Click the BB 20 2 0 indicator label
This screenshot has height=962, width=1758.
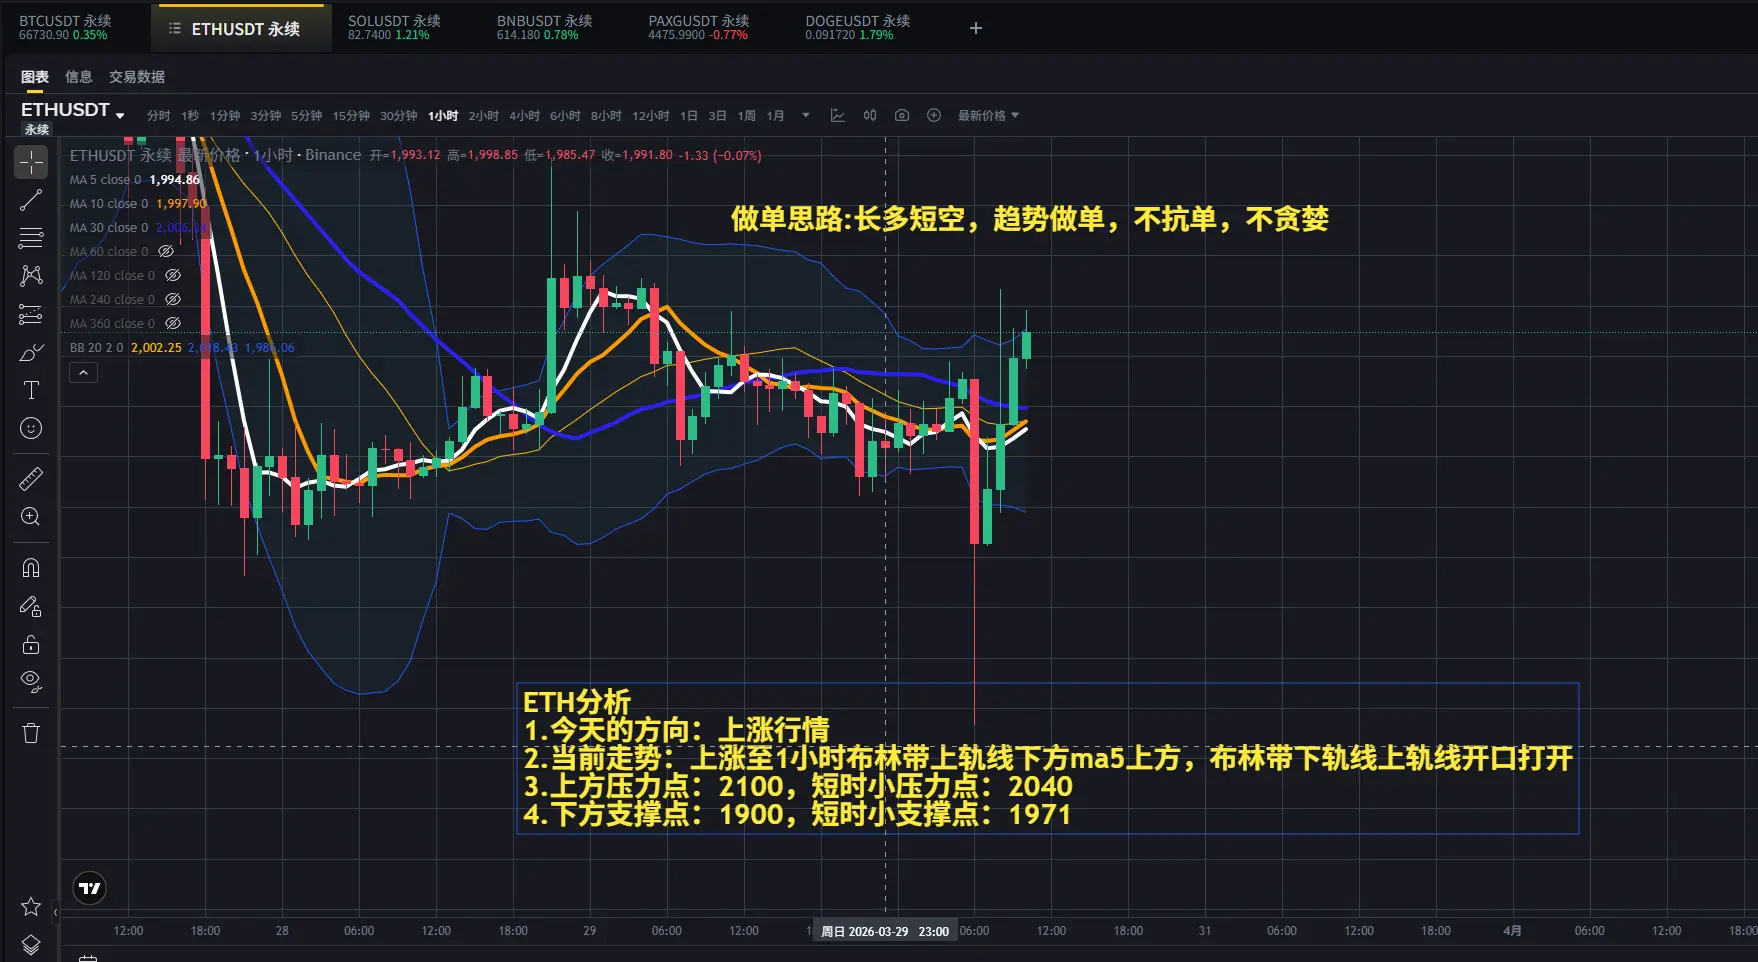click(96, 348)
